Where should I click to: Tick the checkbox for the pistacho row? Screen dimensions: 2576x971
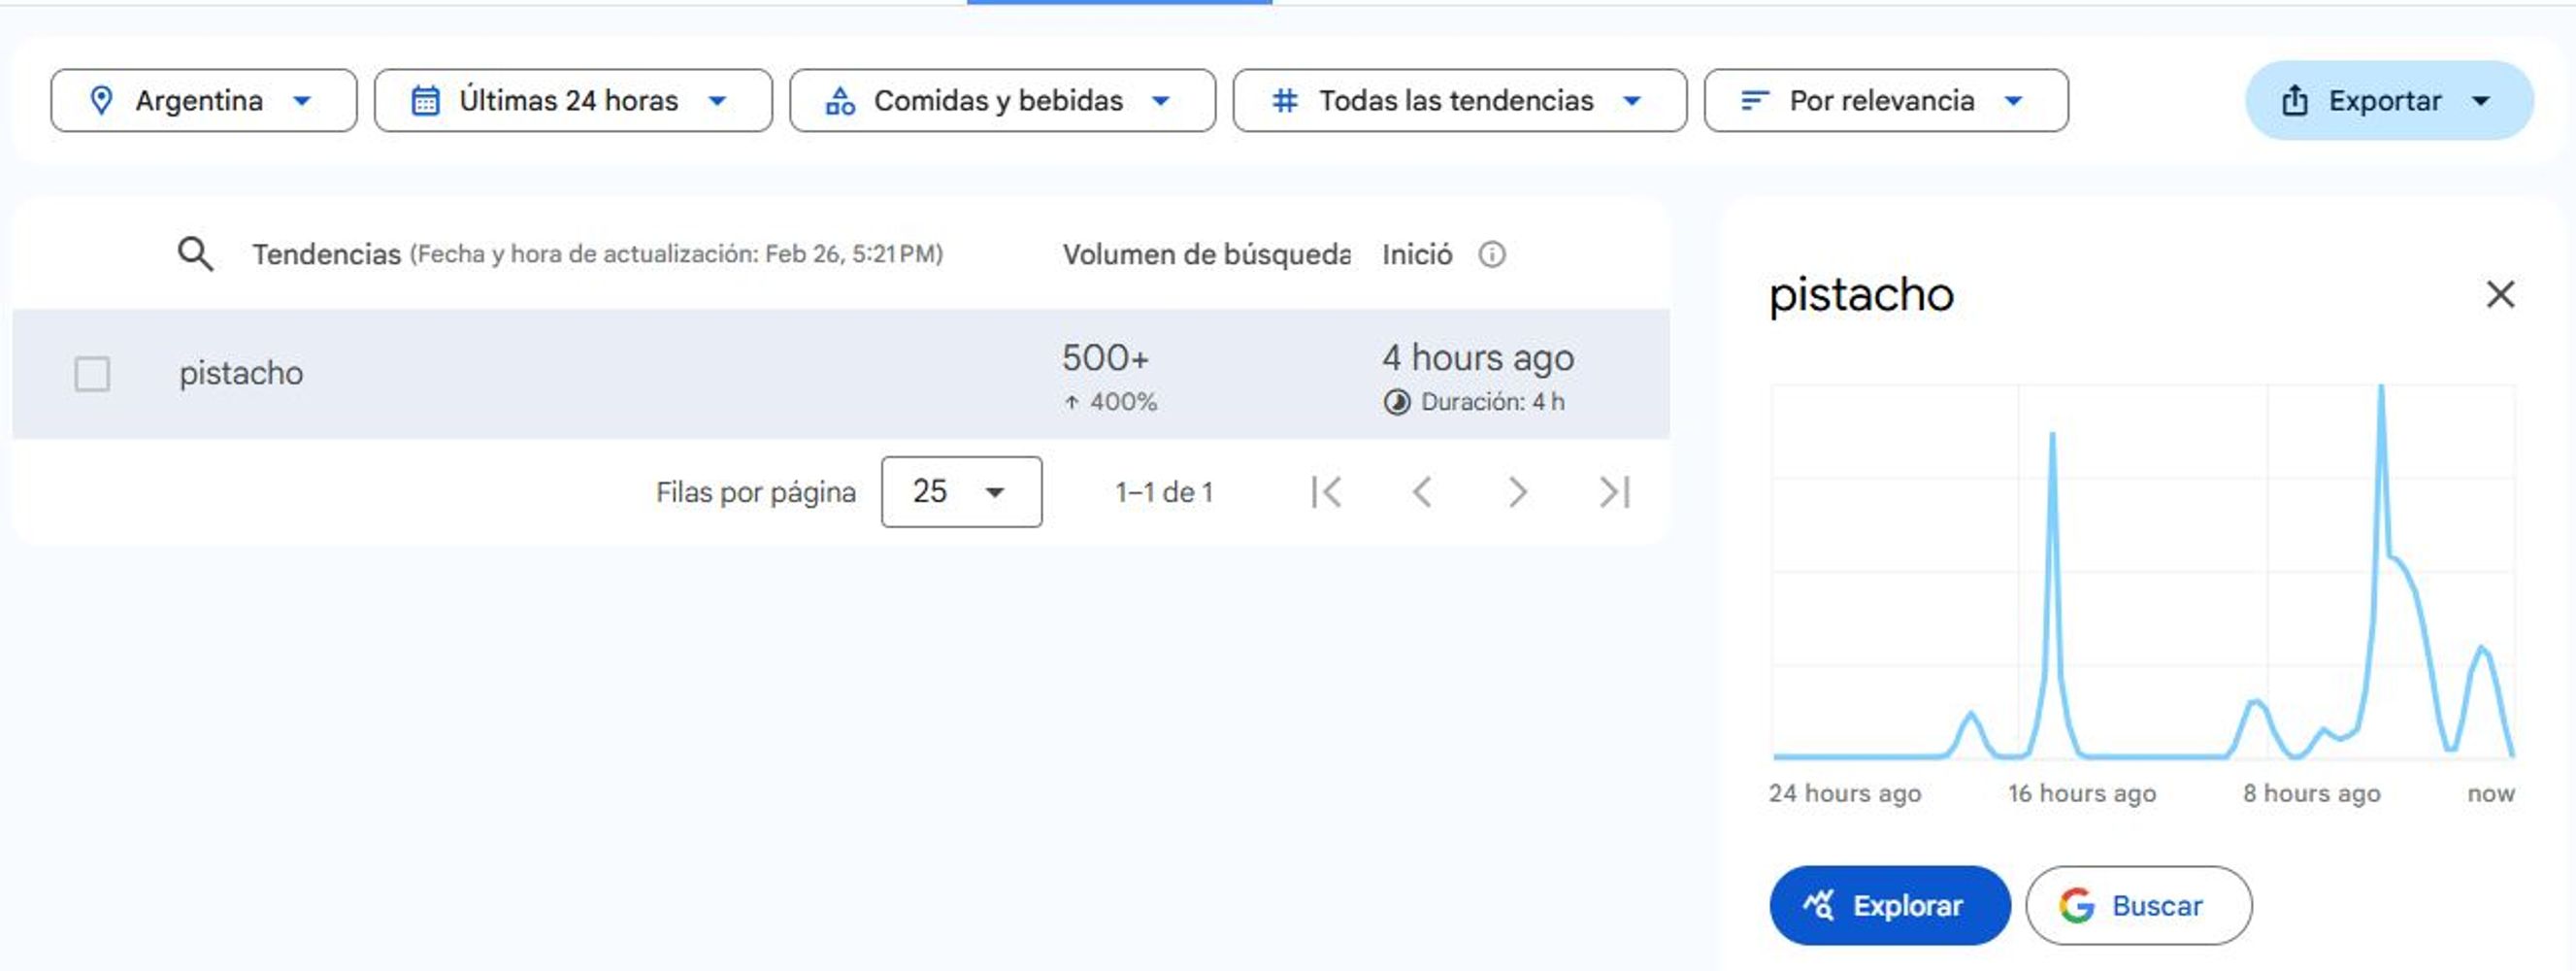[x=92, y=374]
